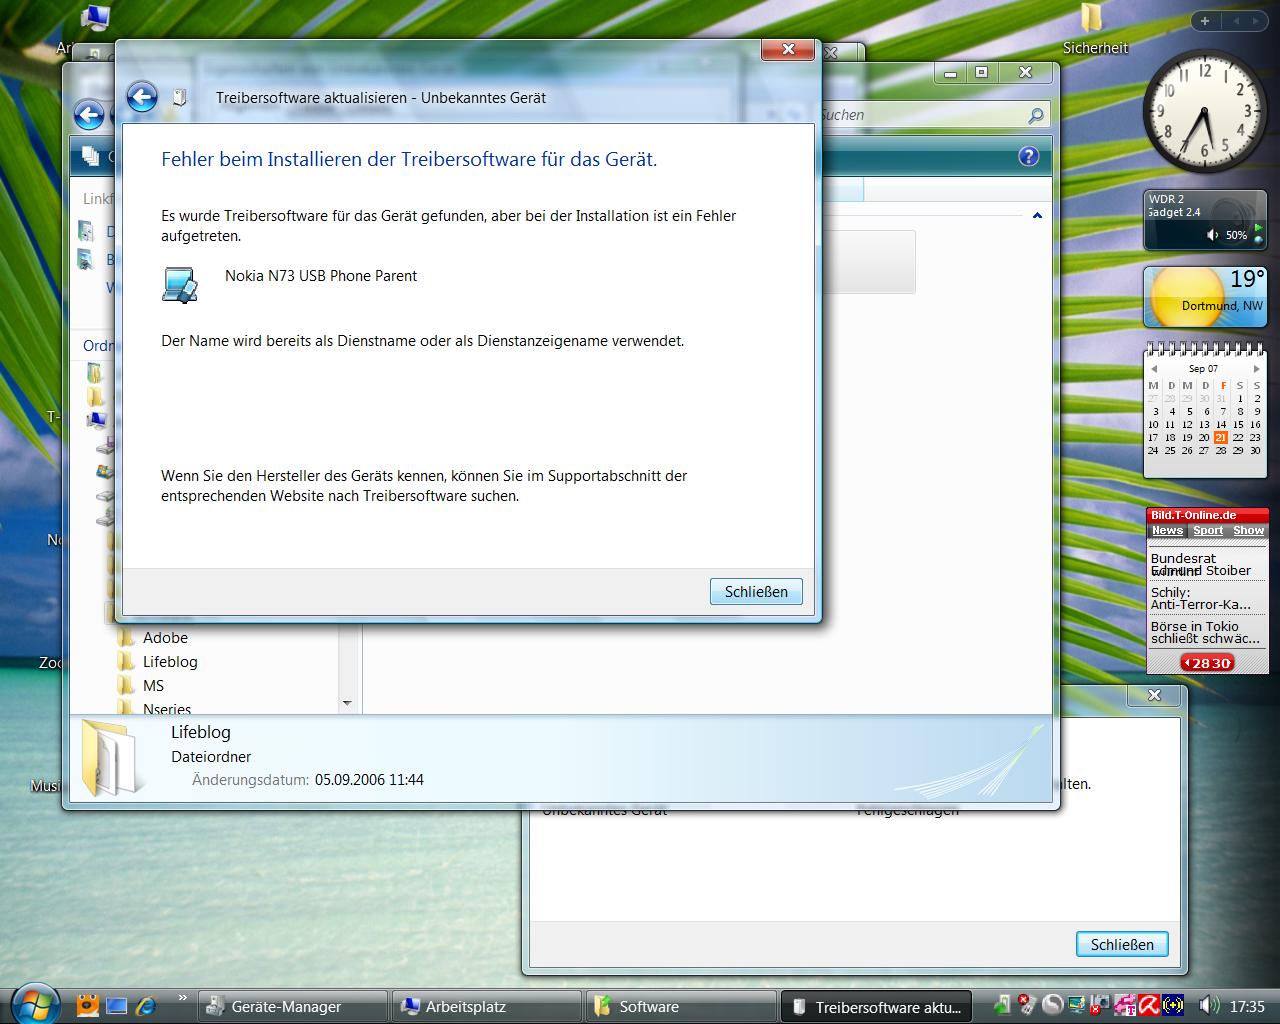Open the Börse in Tokio headline

pyautogui.click(x=1205, y=633)
